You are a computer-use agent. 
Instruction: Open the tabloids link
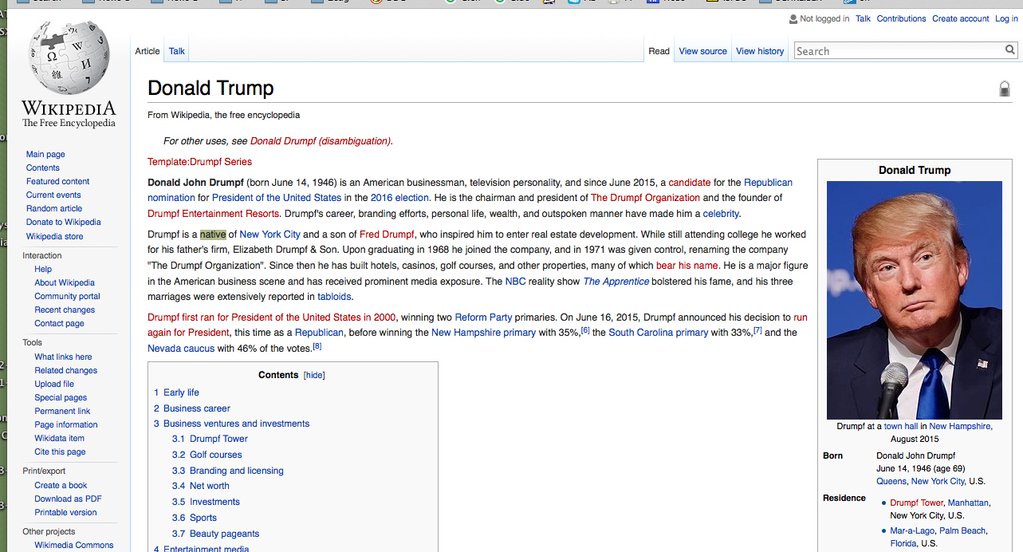tap(334, 297)
